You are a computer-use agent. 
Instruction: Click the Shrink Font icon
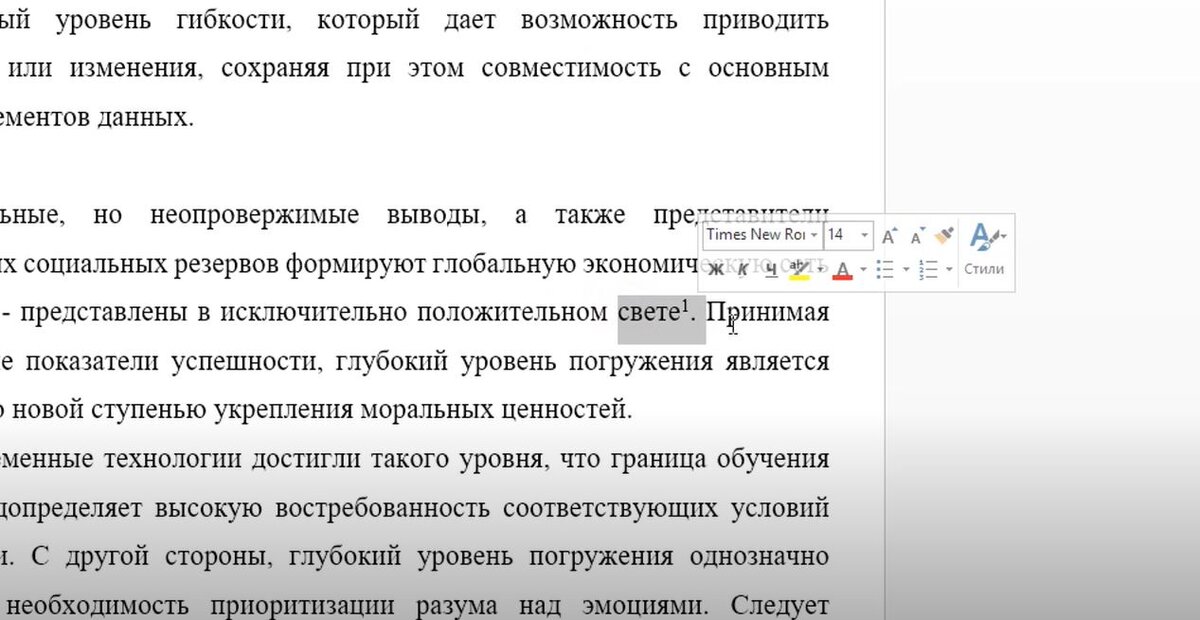pos(915,235)
